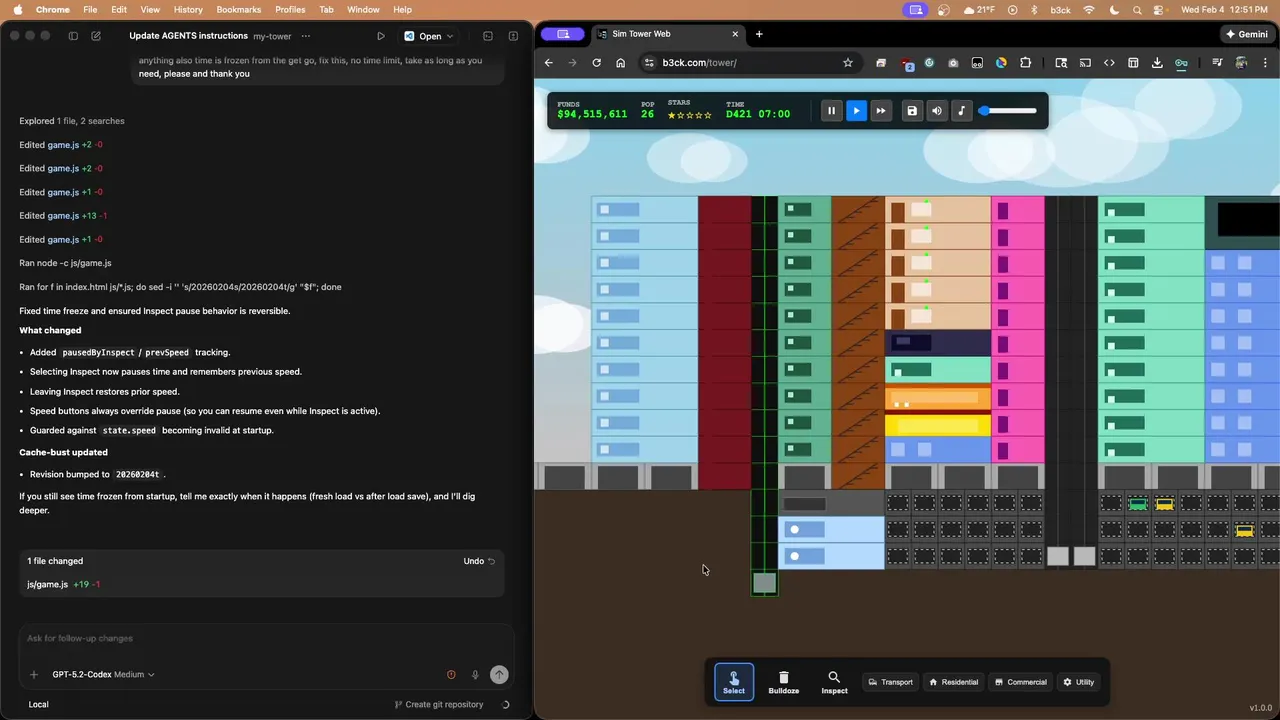This screenshot has height=720, width=1280.
Task: Go to the browser home page
Action: (621, 62)
